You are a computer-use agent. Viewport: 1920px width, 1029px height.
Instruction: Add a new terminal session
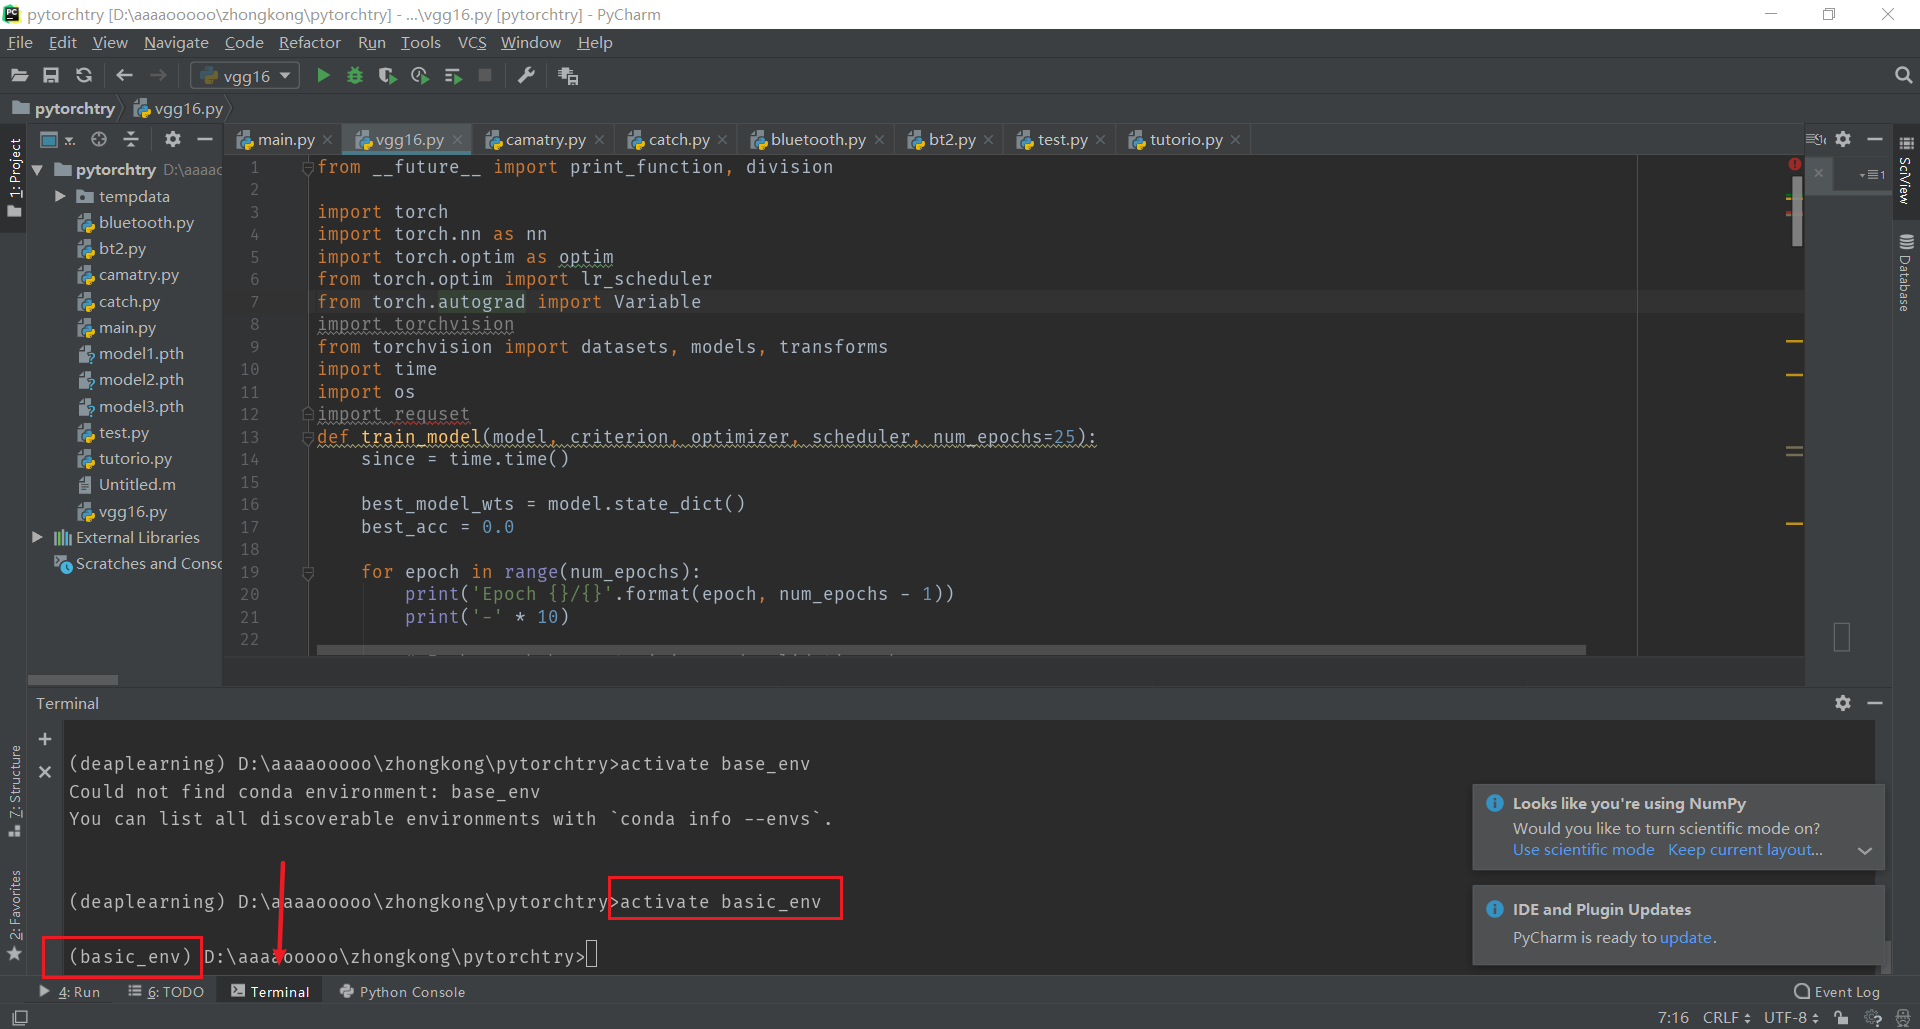[x=45, y=739]
